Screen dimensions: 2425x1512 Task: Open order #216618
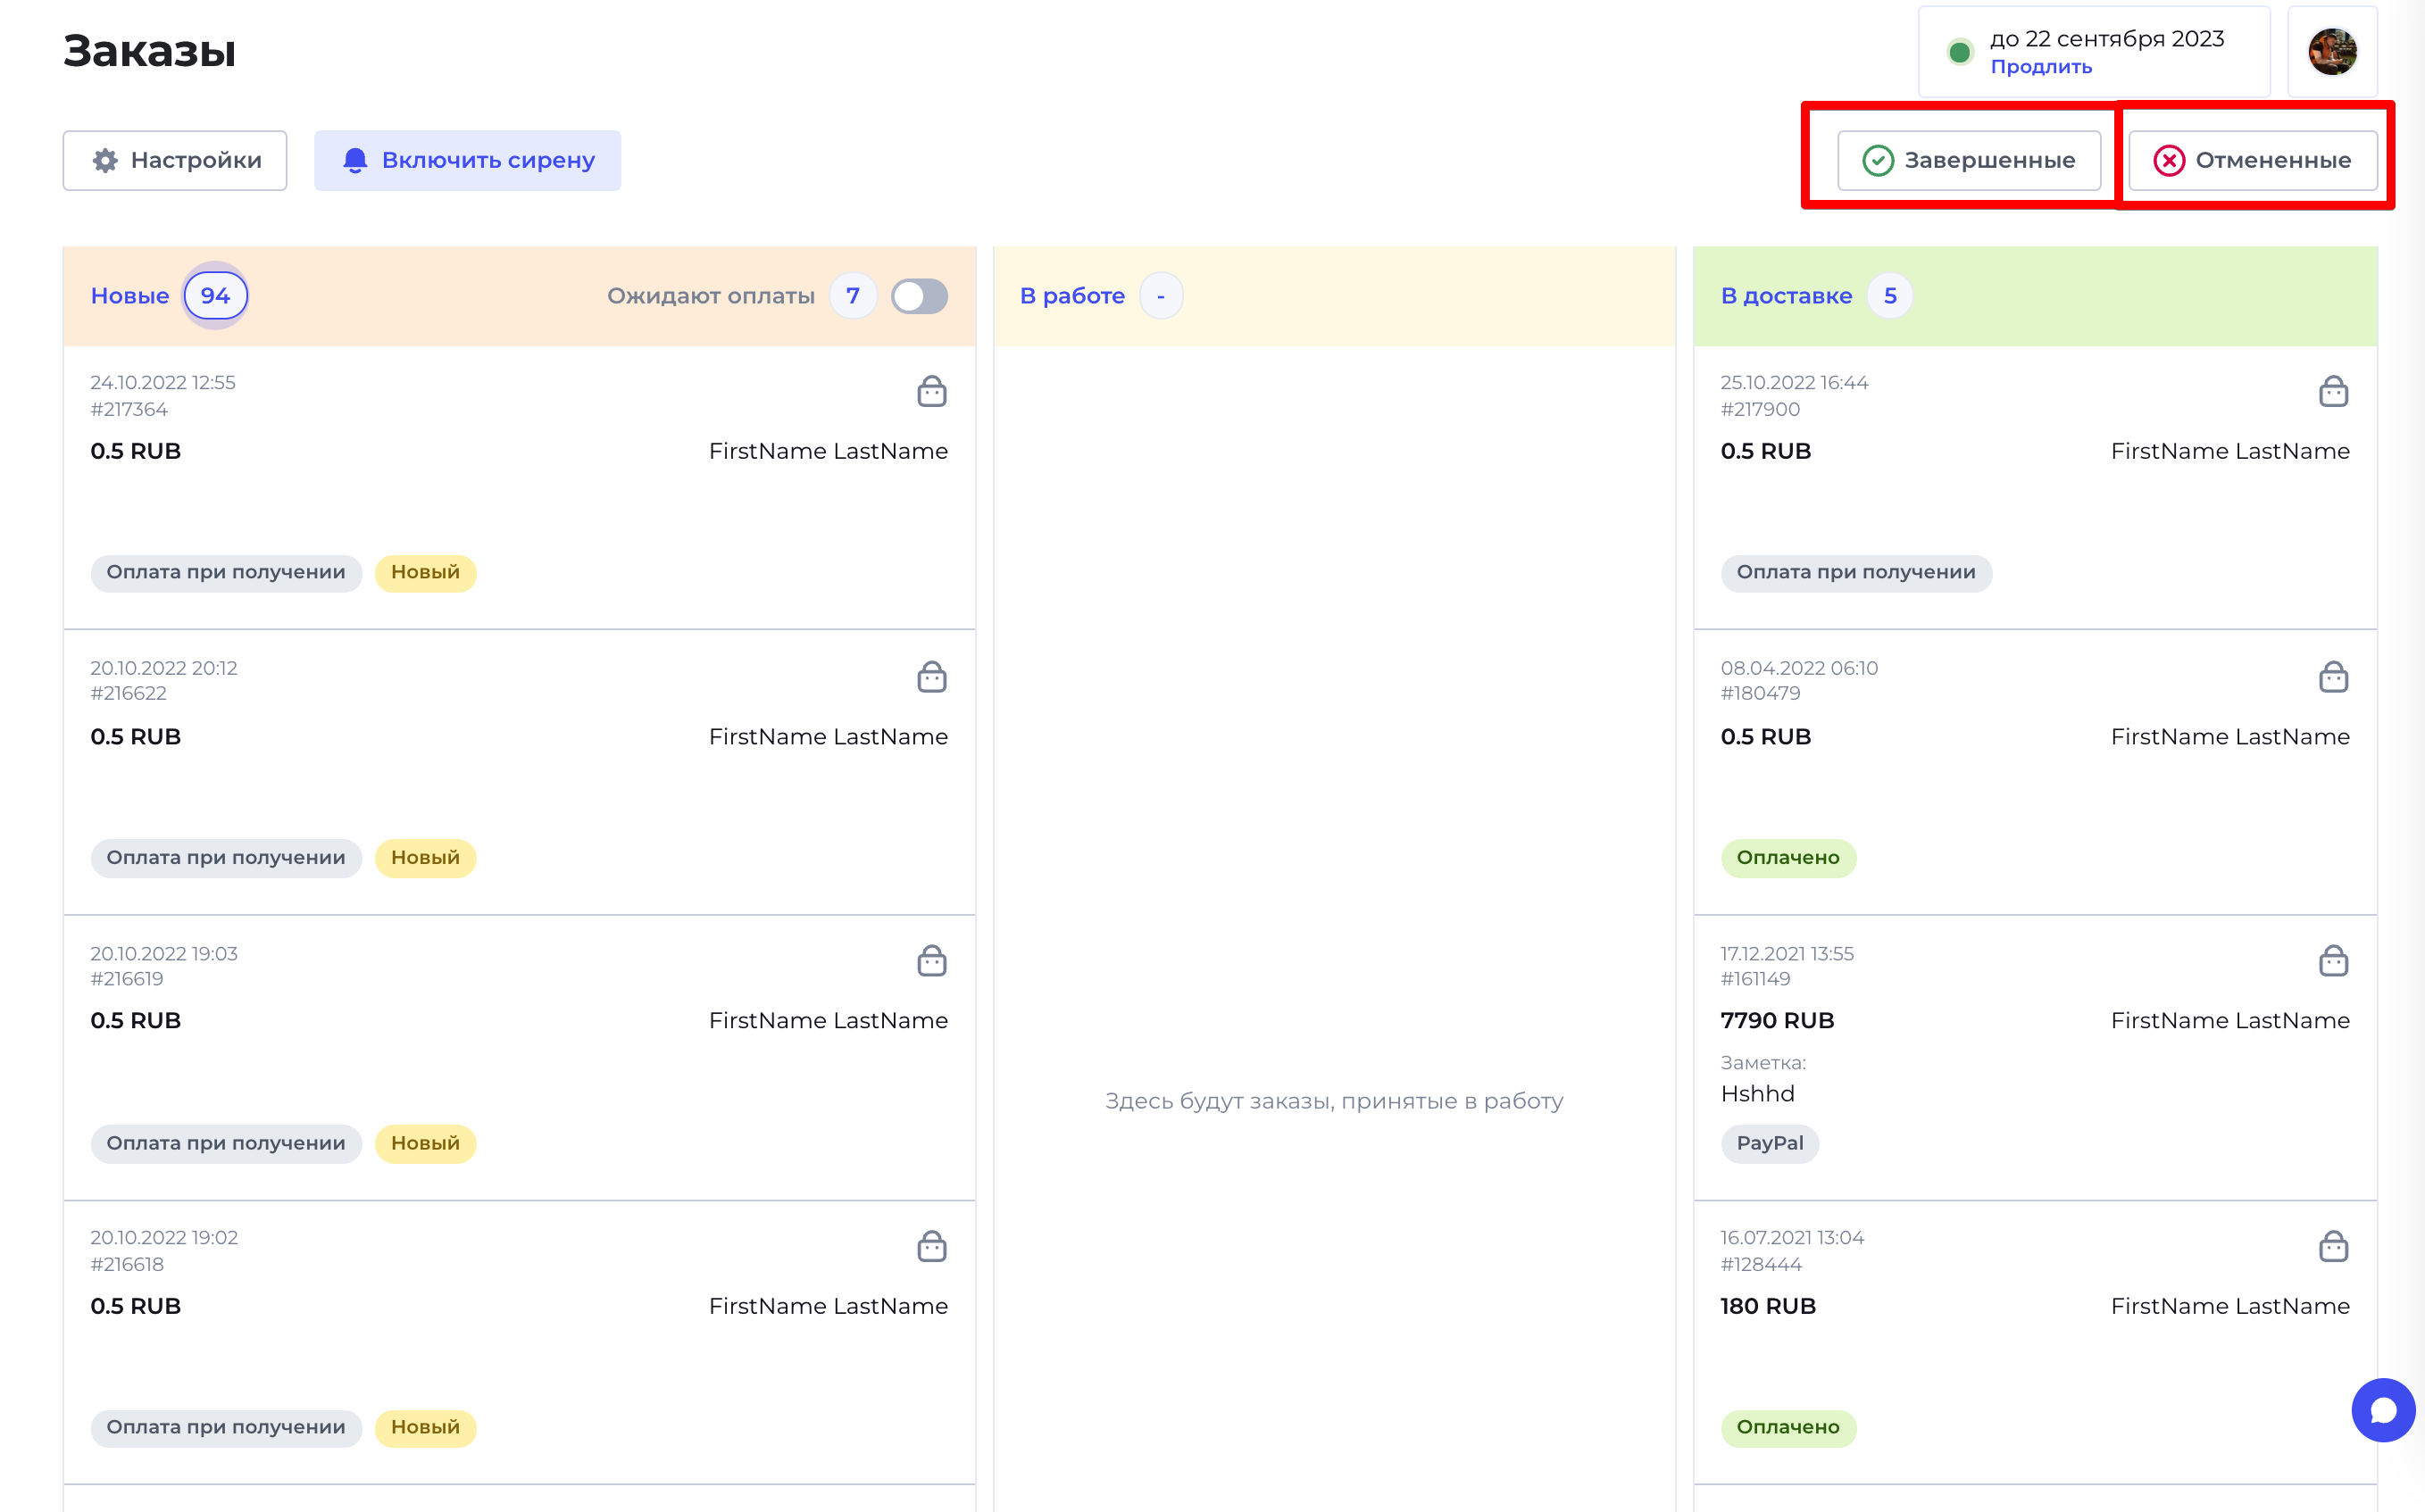(x=519, y=1343)
